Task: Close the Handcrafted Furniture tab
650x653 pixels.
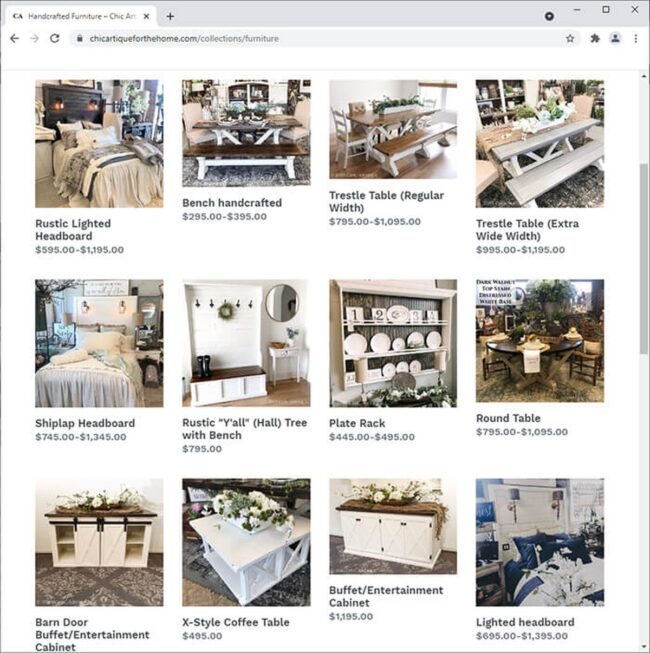Action: point(146,16)
